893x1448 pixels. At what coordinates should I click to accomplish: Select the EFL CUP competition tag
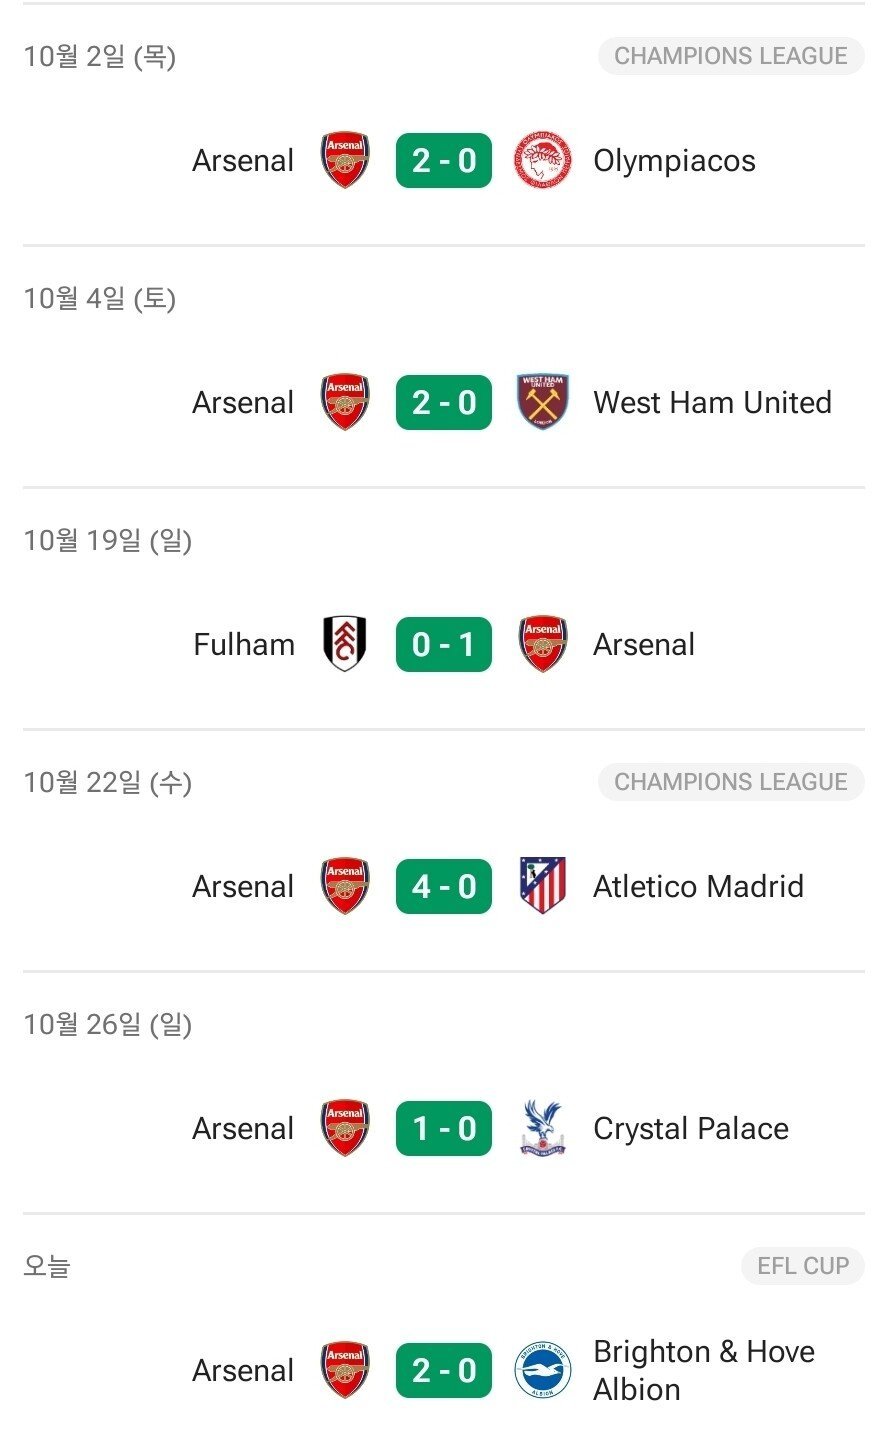click(803, 1266)
